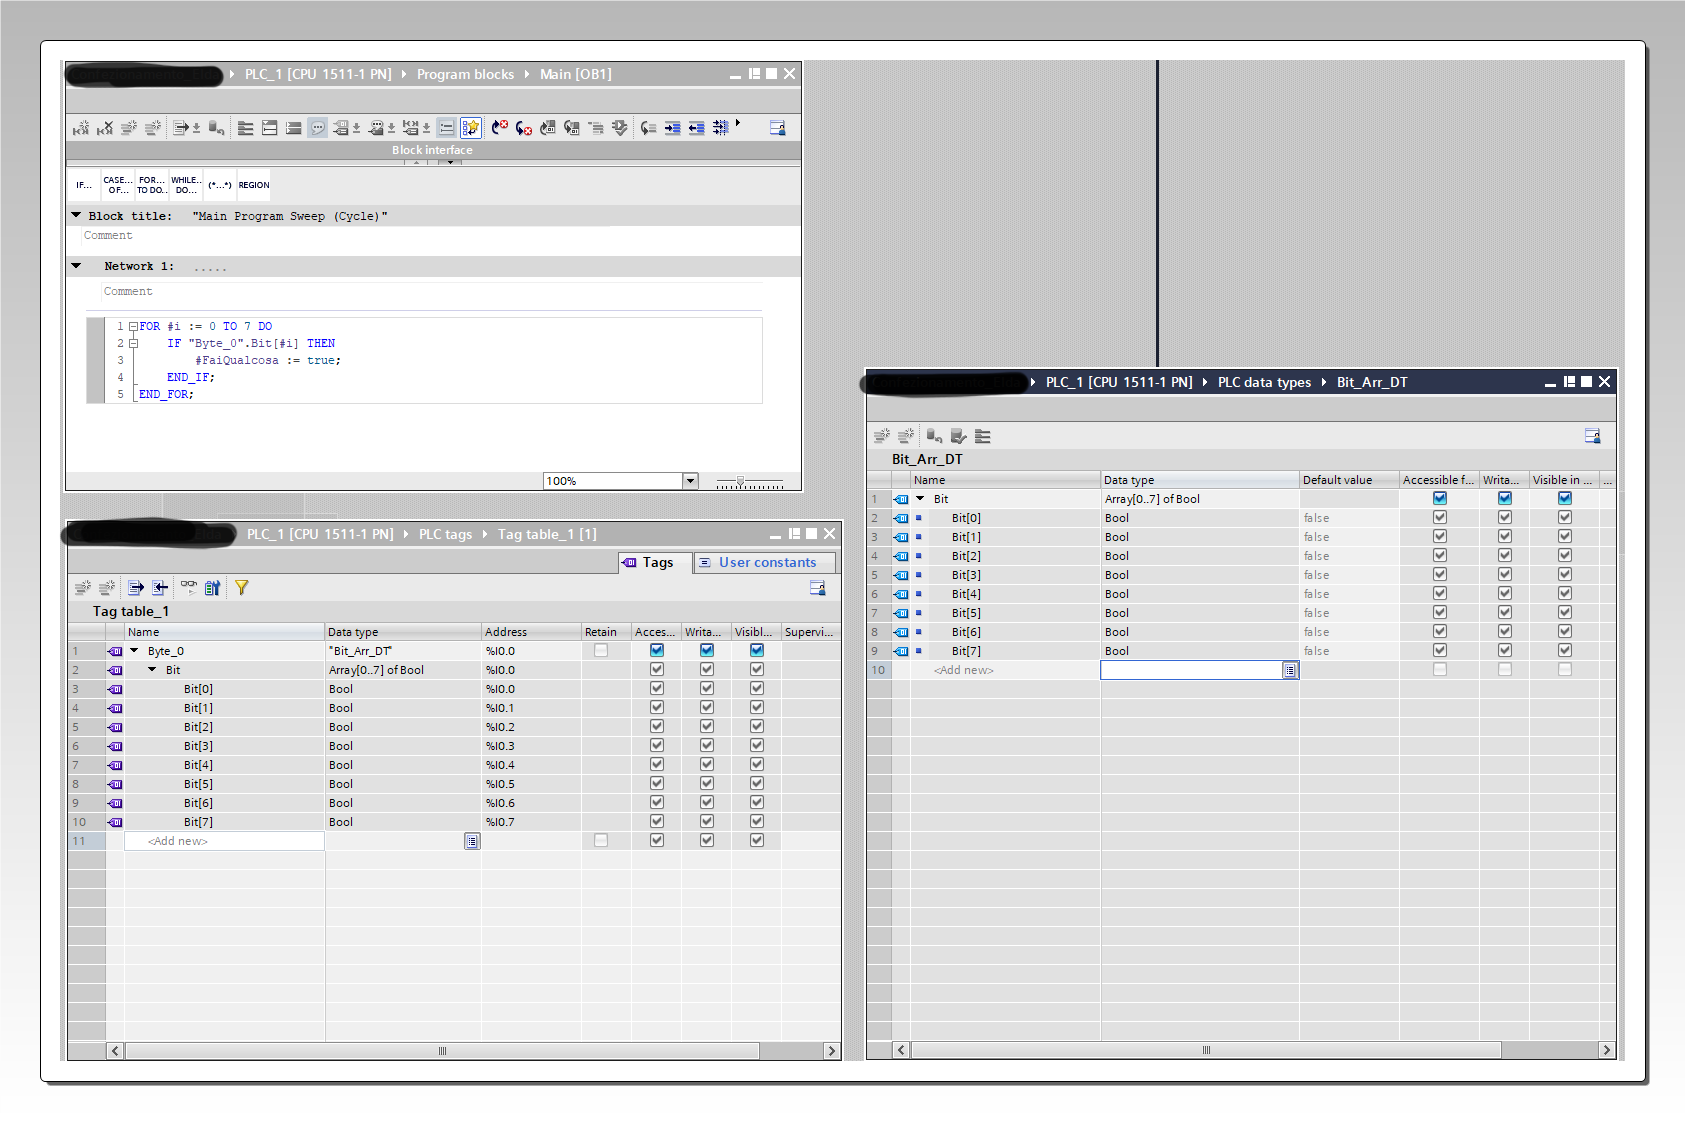Insert an IF statement snippet
Image resolution: width=1685 pixels, height=1121 pixels.
pos(84,185)
